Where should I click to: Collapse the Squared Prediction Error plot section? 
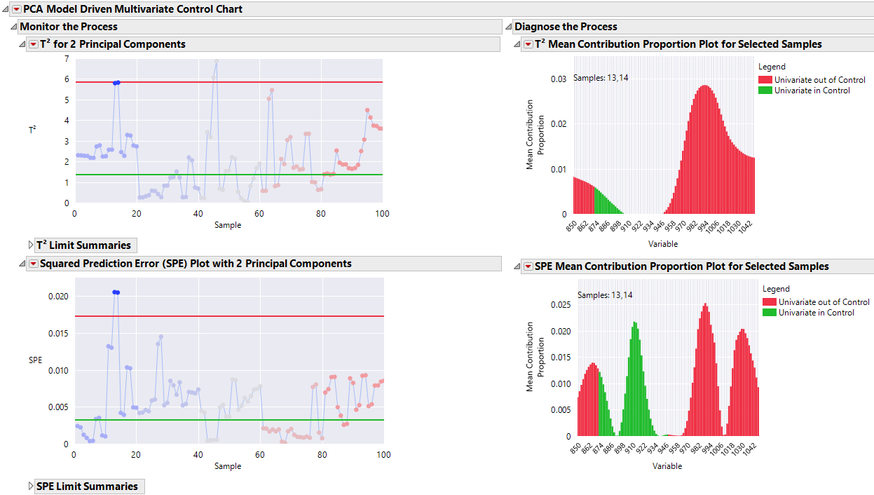coord(22,264)
